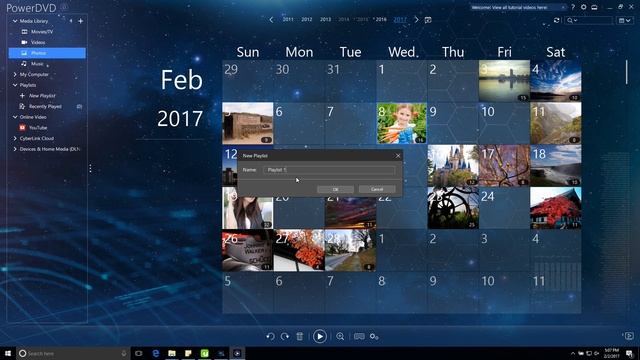640x360 pixels.
Task: Select Photos in Media Library
Action: pyautogui.click(x=47, y=53)
